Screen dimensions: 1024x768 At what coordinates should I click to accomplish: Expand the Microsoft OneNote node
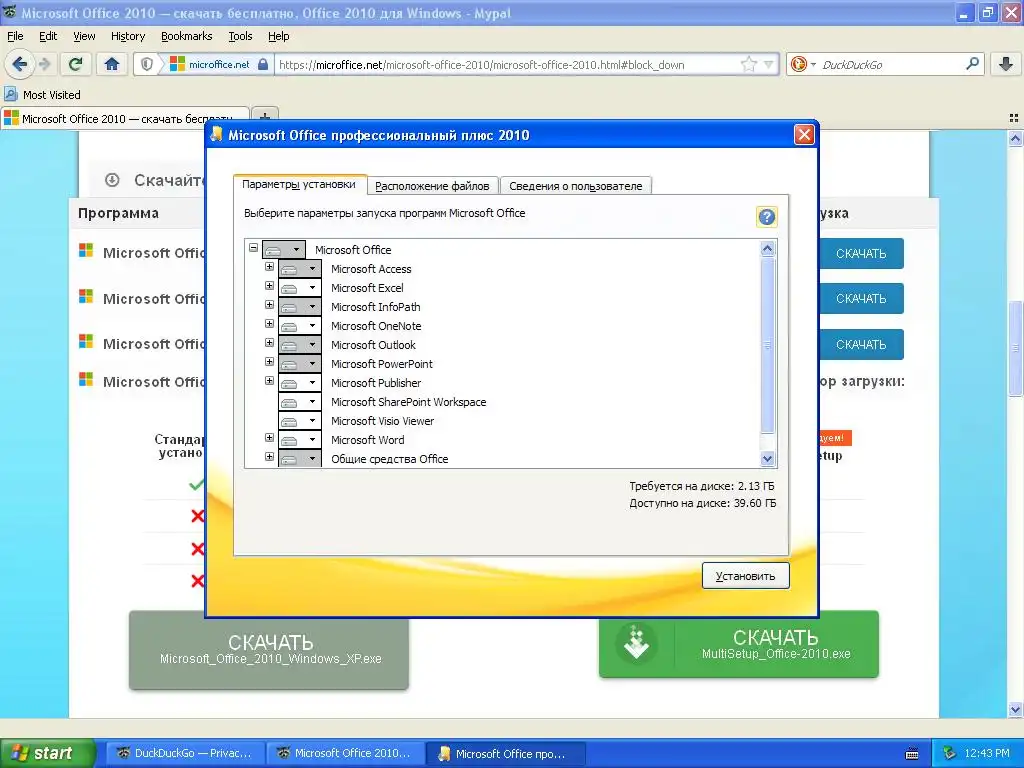click(269, 323)
